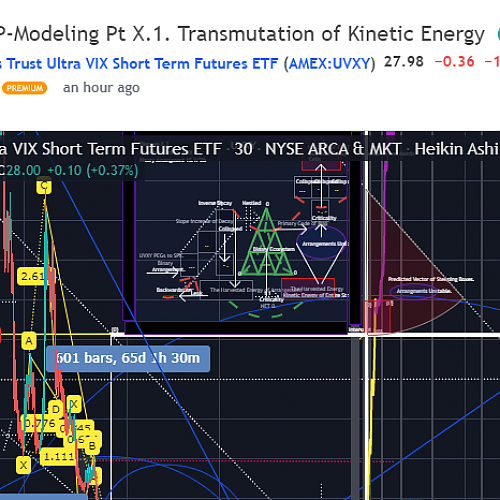Click the '601 bars, 65d 1h 30m' measurement label
The image size is (500, 500).
[x=128, y=358]
